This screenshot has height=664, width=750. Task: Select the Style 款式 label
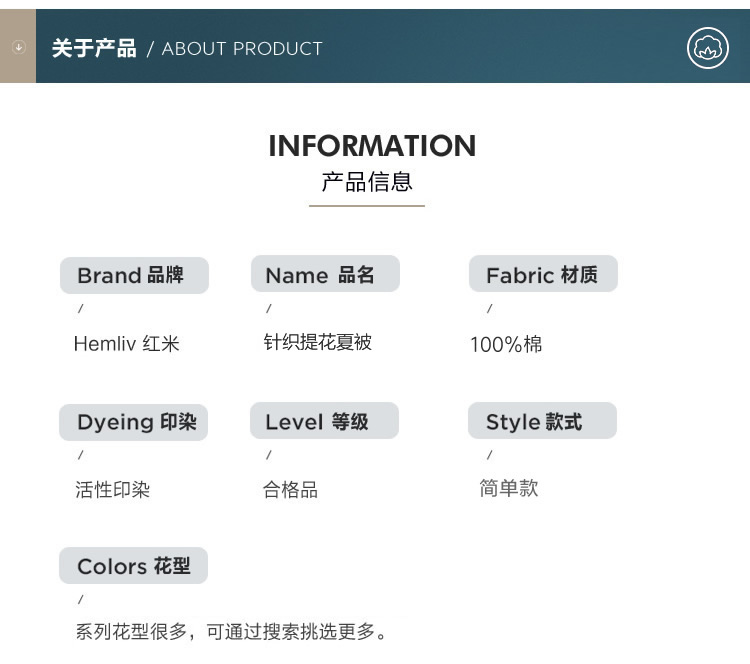(542, 421)
